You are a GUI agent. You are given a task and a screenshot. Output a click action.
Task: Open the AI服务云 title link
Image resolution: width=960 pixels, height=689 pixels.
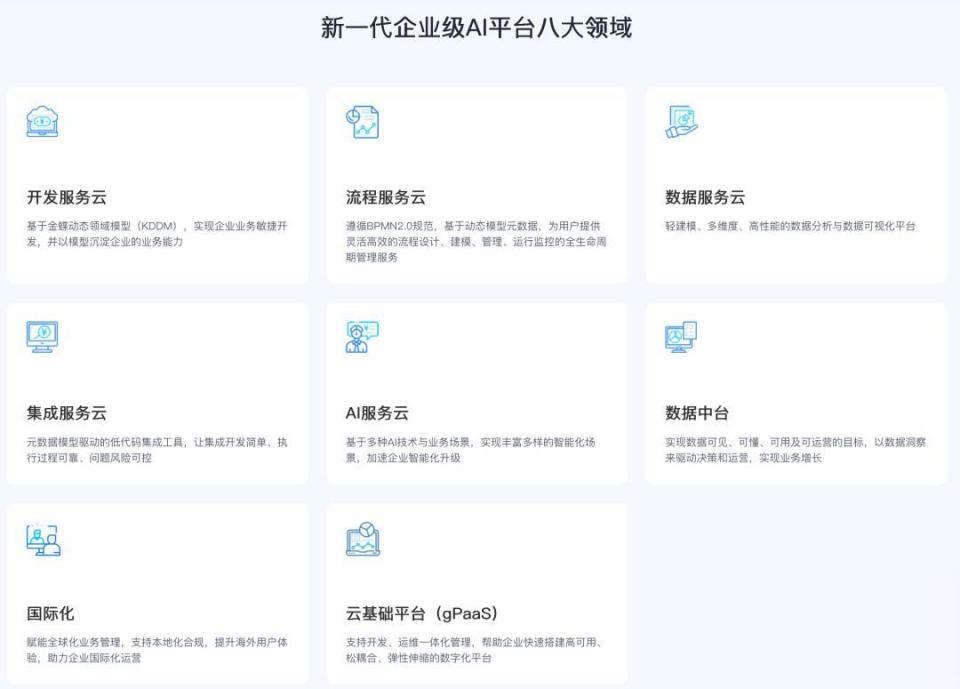tap(377, 413)
